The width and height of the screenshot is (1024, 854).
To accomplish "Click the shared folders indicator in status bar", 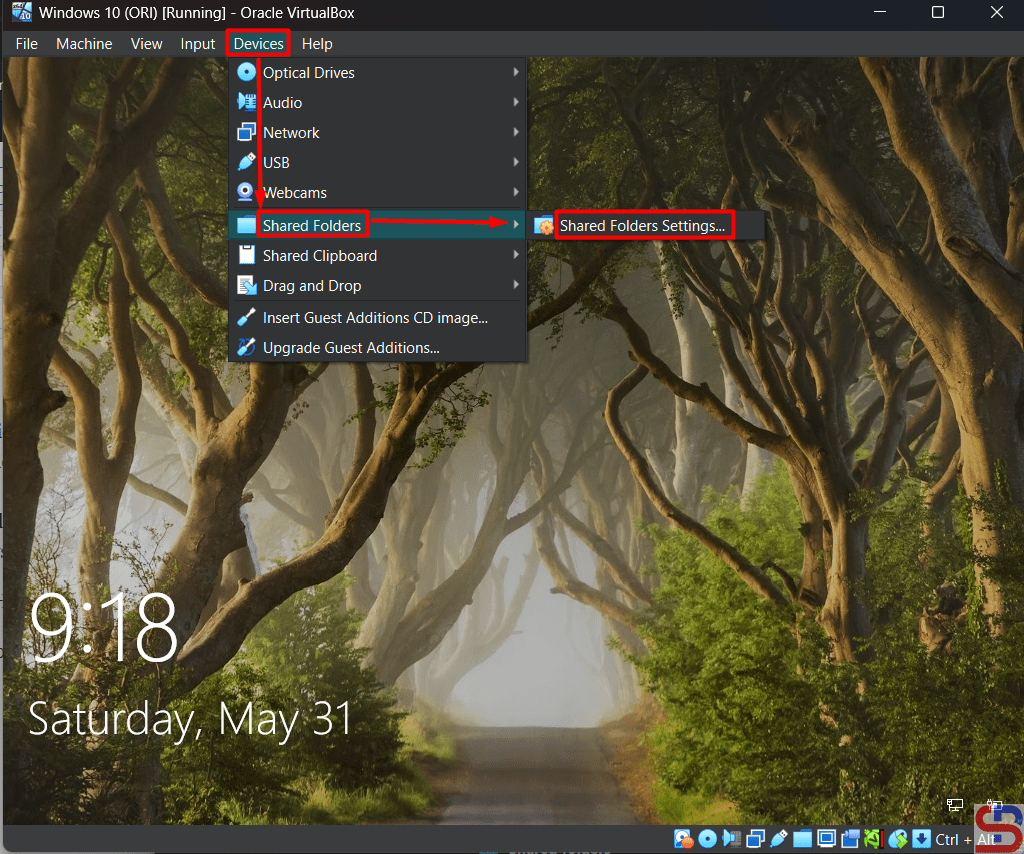I will click(x=803, y=839).
